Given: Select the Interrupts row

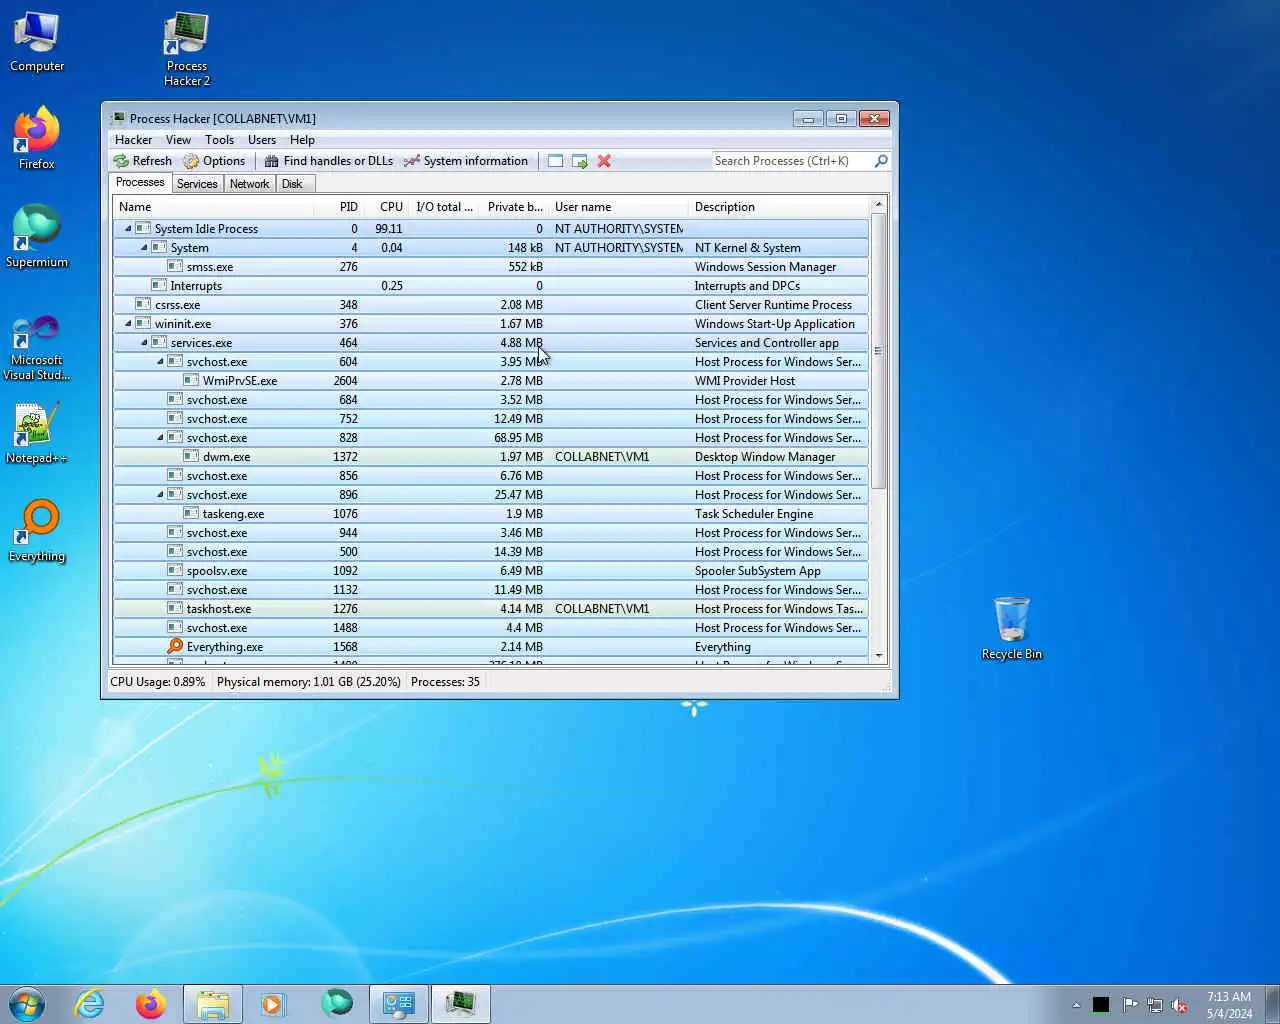Looking at the screenshot, I should click(491, 286).
